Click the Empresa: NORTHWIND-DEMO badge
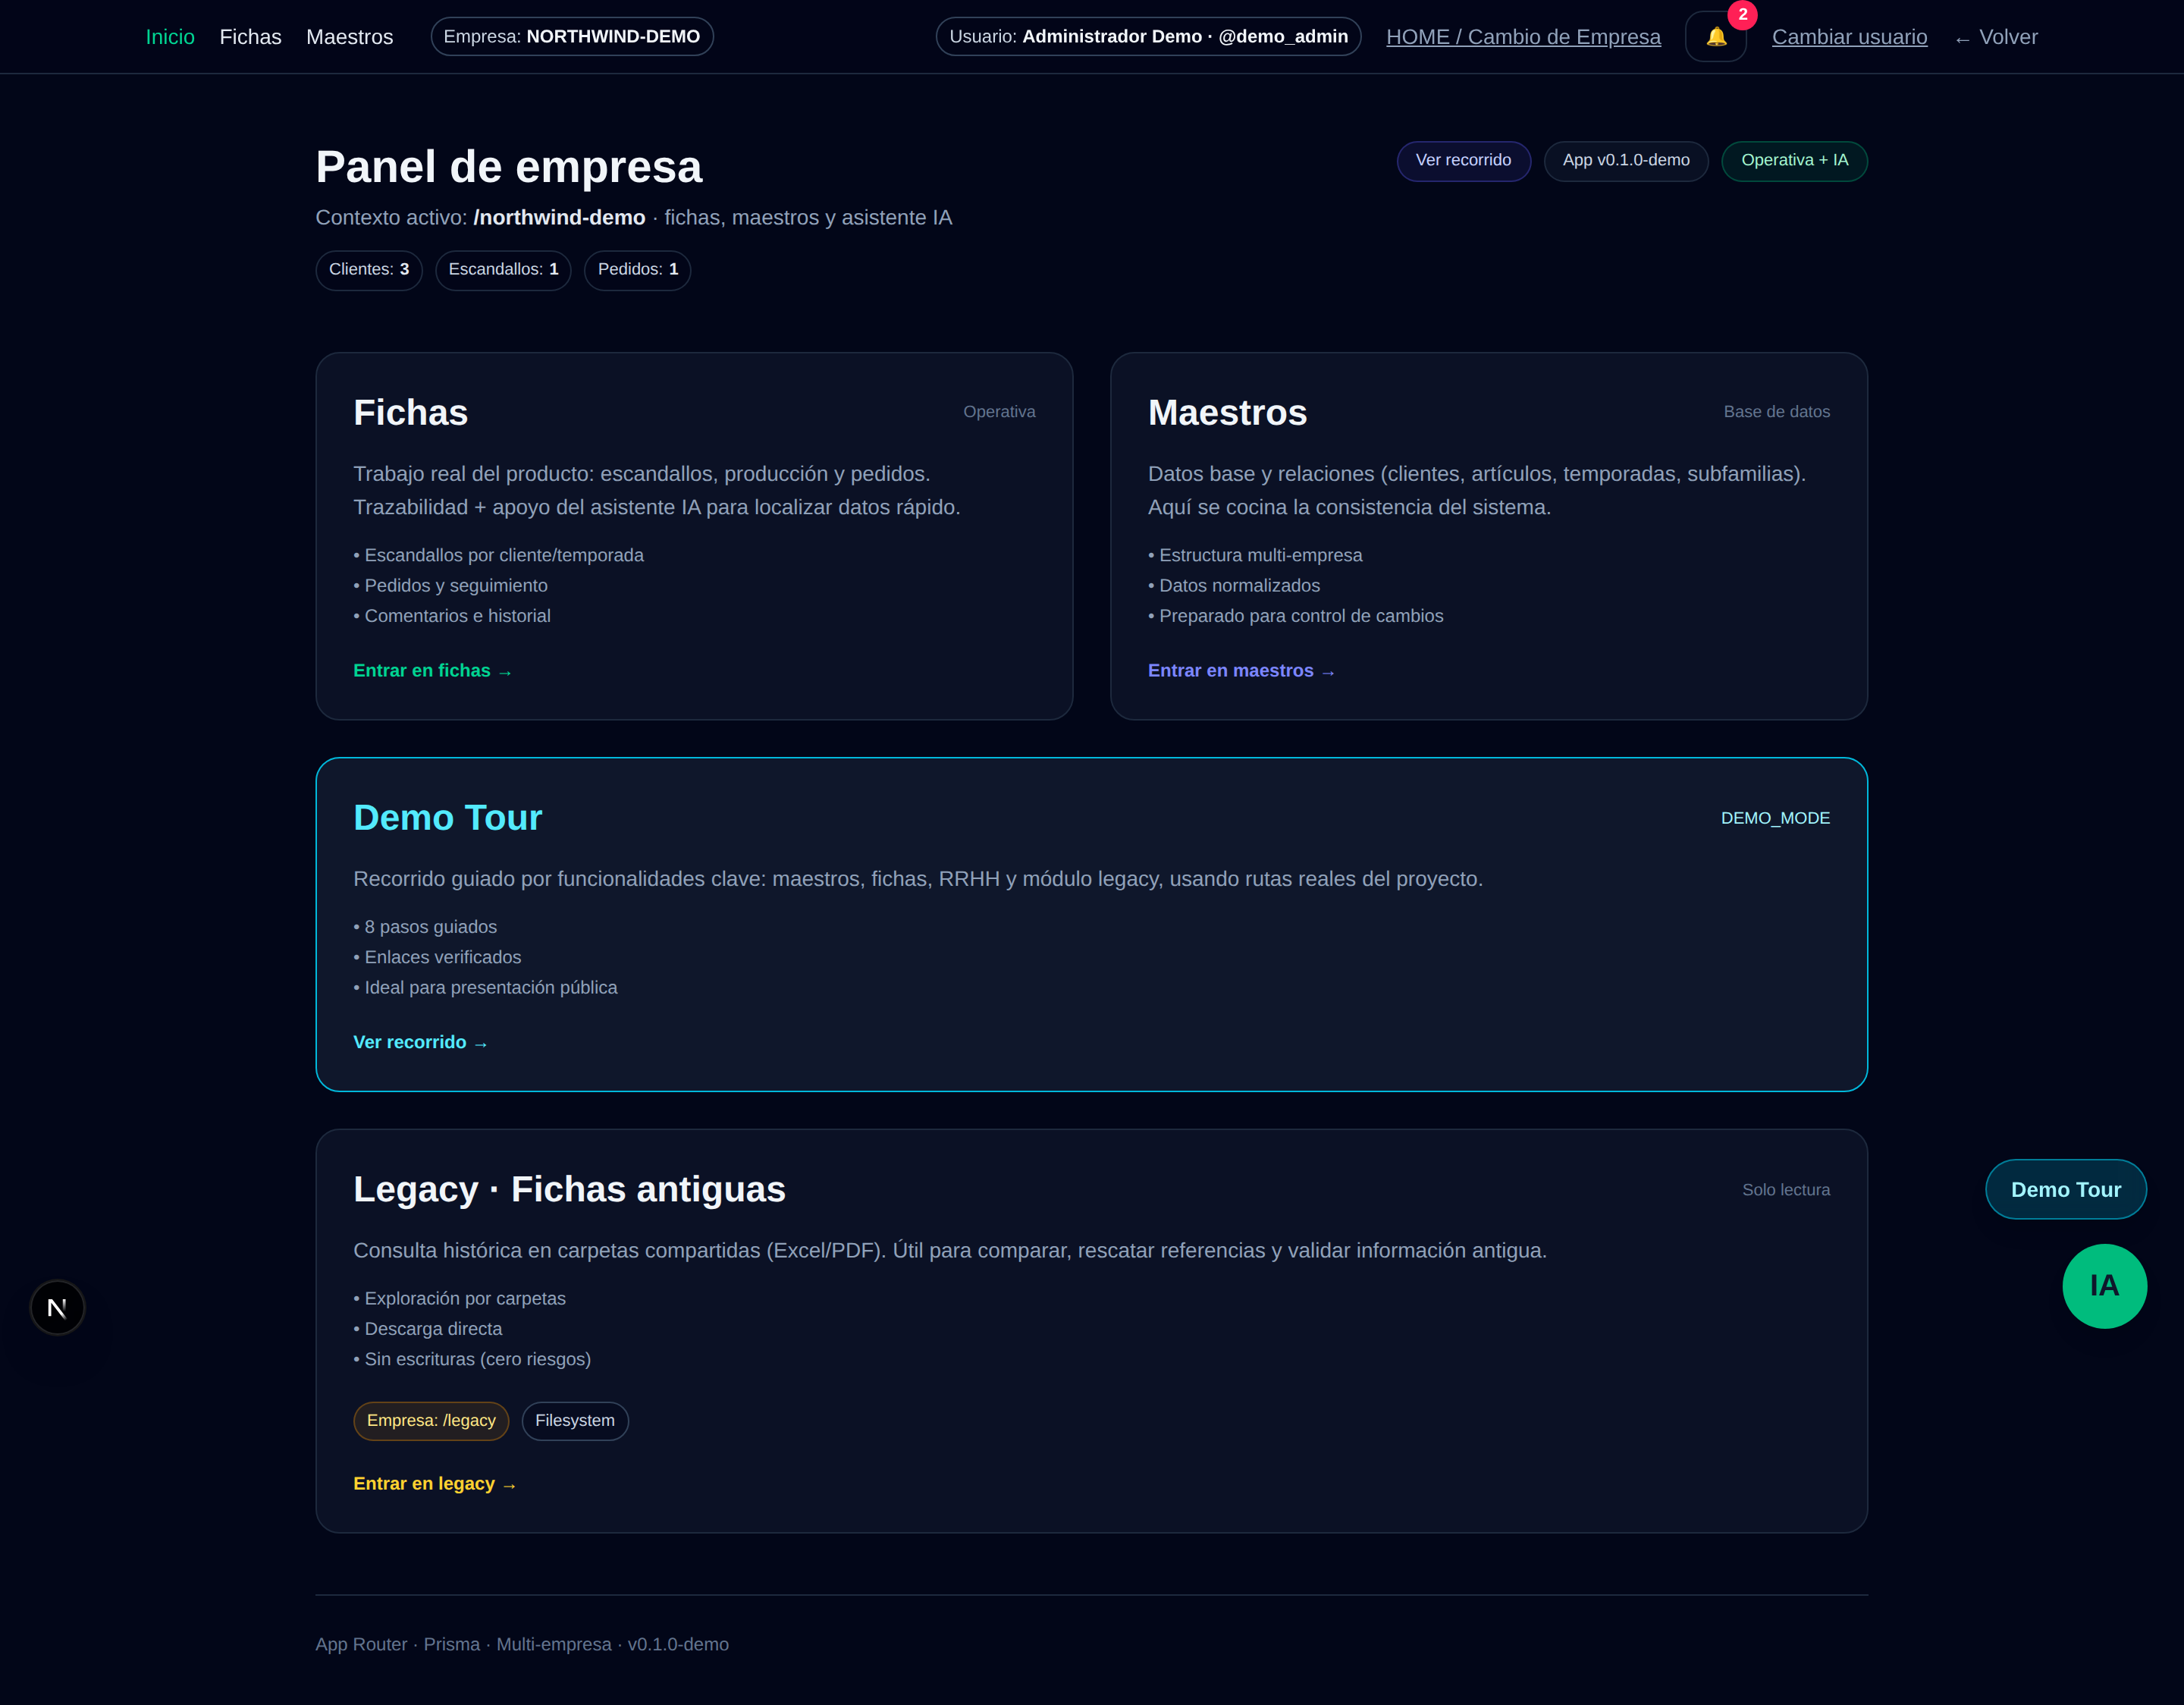 [x=571, y=36]
